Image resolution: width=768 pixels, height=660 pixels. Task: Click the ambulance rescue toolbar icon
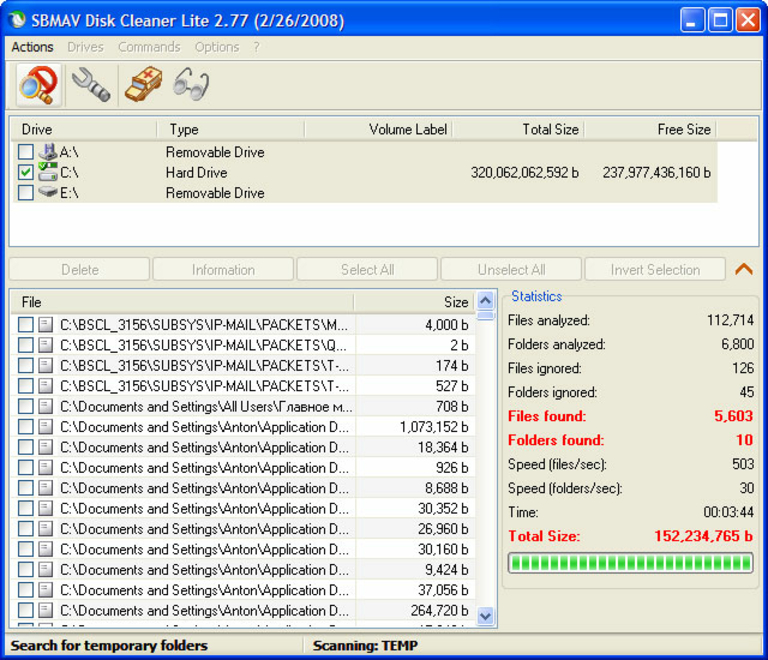[x=144, y=85]
